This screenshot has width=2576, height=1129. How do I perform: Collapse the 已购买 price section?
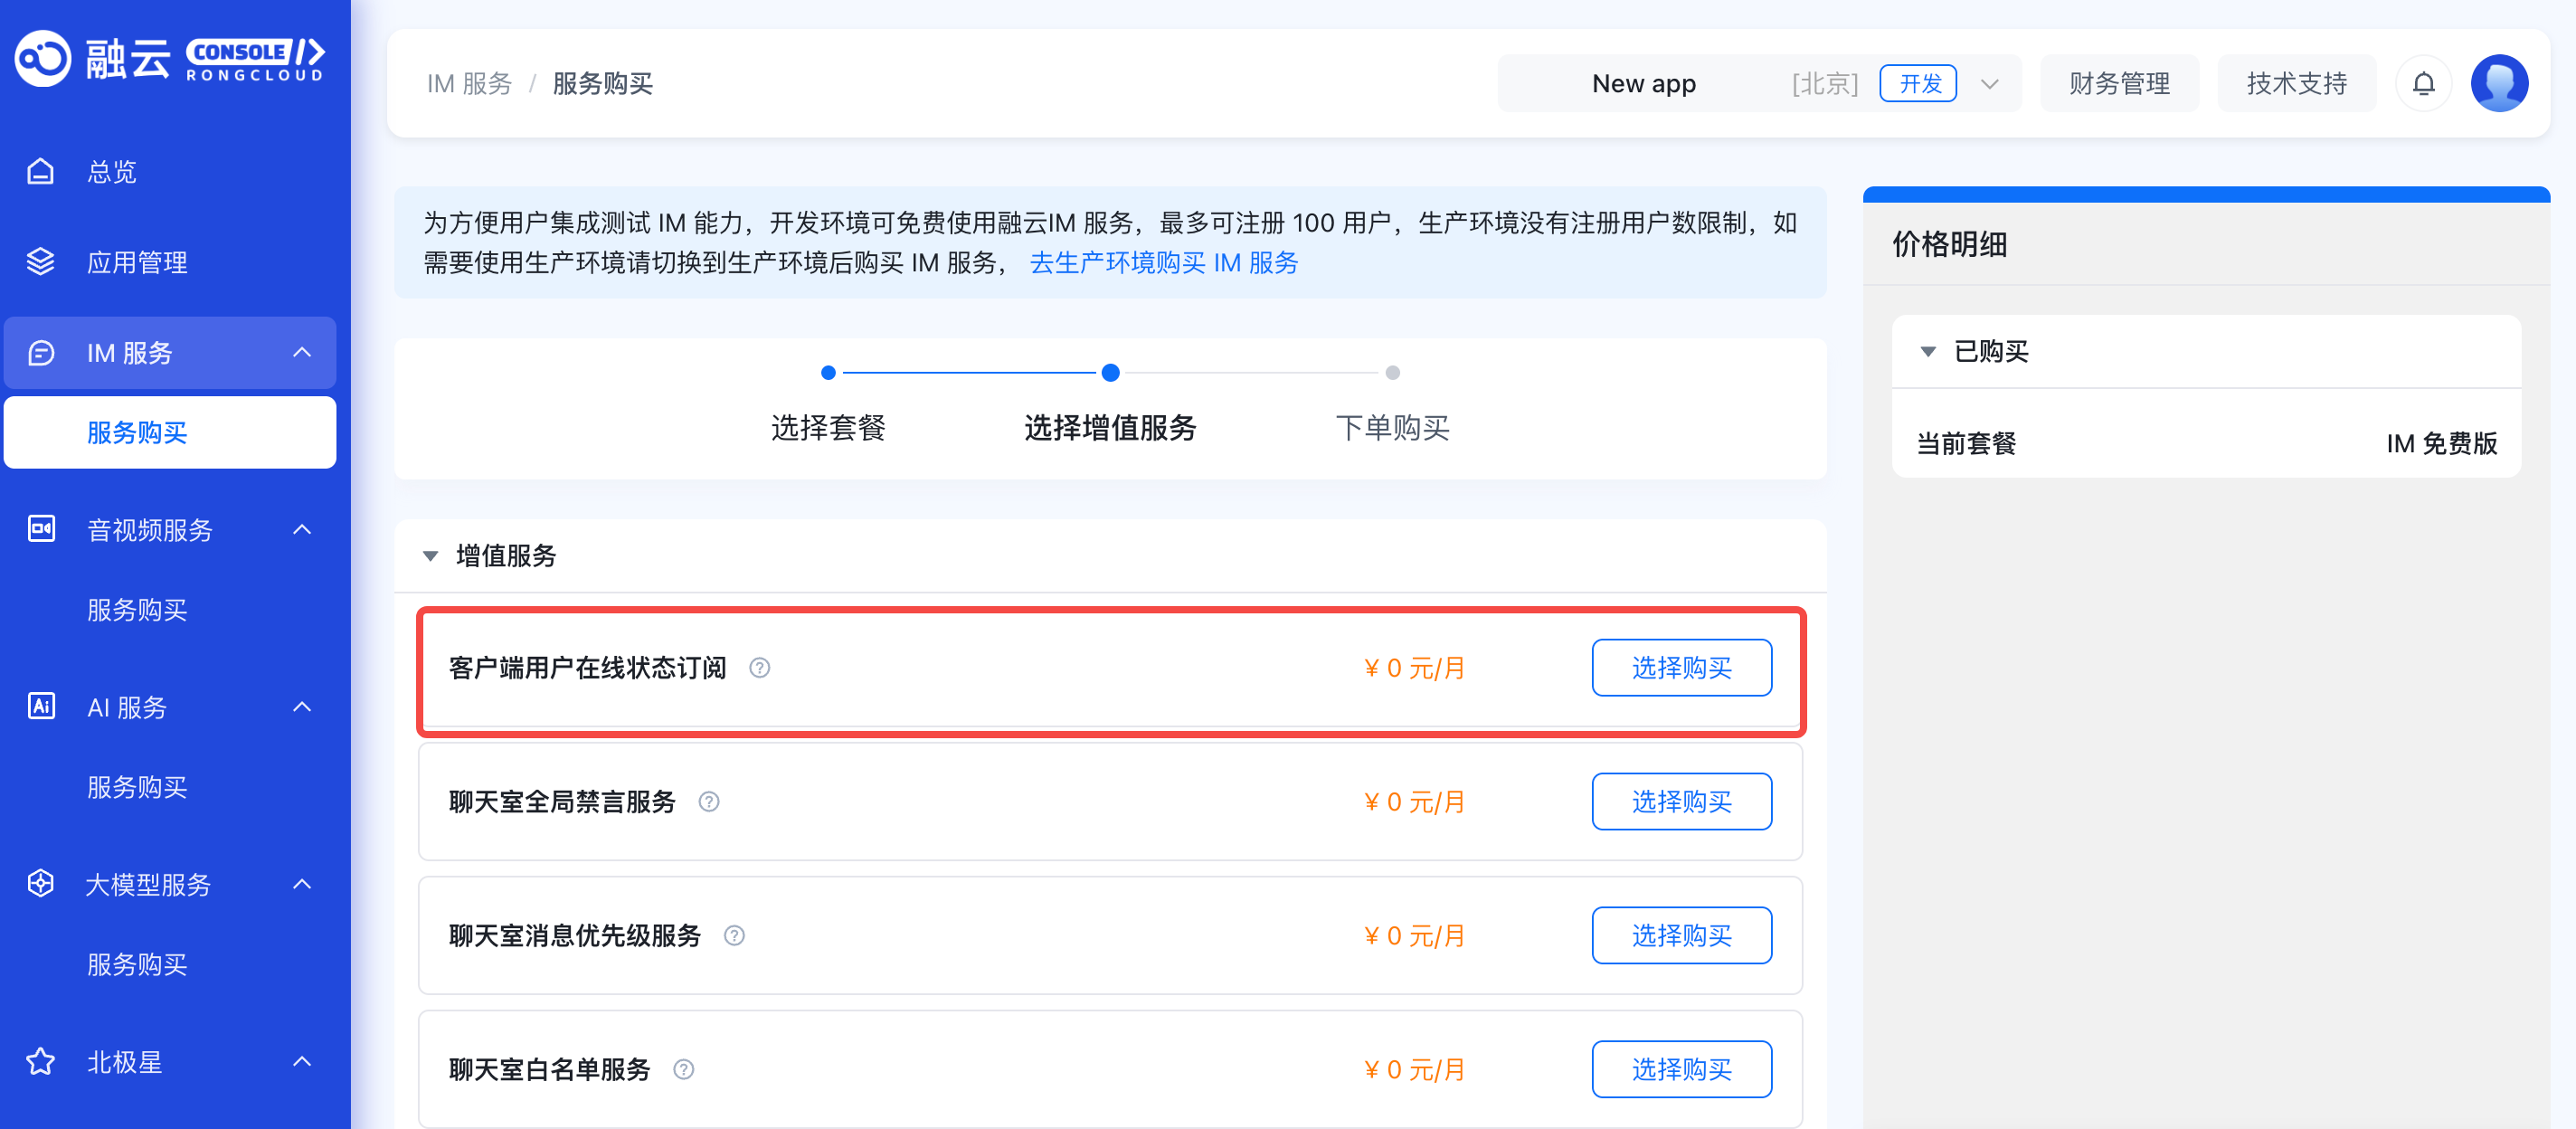coord(1928,352)
